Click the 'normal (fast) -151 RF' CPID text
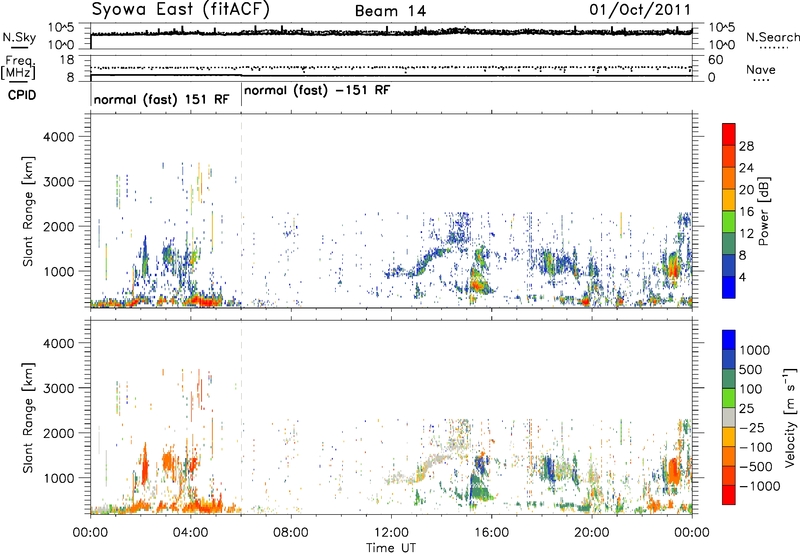800x554 pixels. 317,90
